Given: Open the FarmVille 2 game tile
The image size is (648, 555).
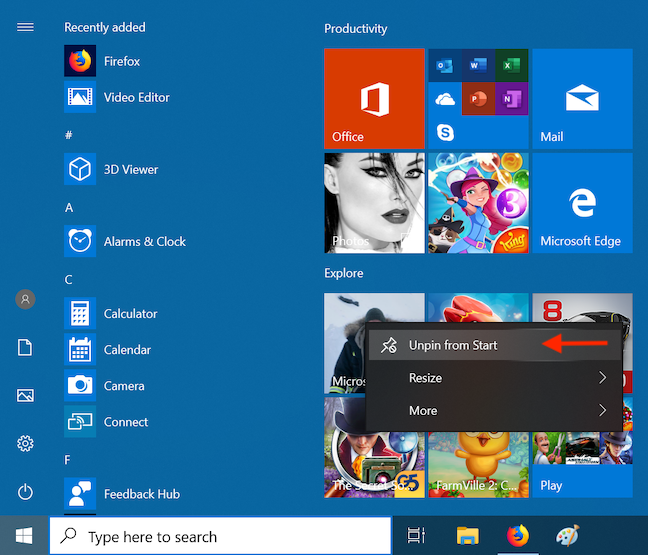Looking at the screenshot, I should [x=478, y=465].
